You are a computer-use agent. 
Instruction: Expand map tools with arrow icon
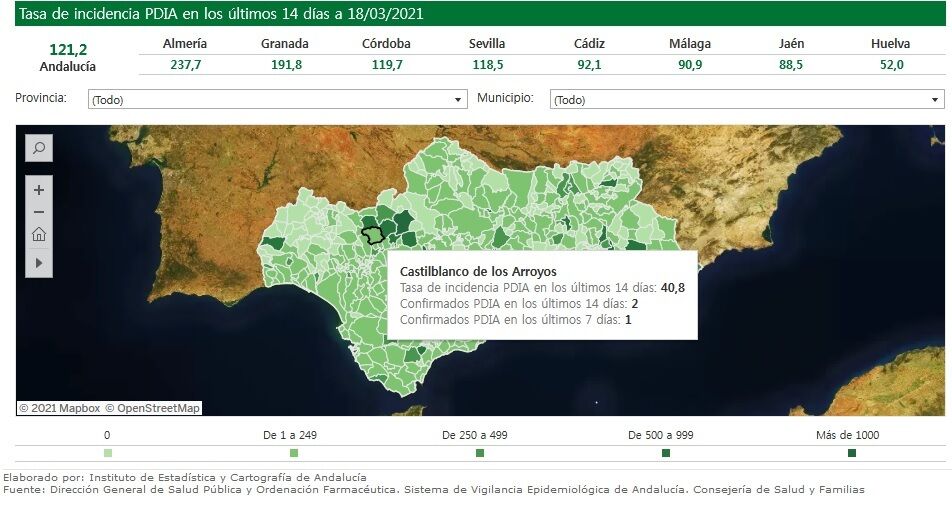[39, 262]
